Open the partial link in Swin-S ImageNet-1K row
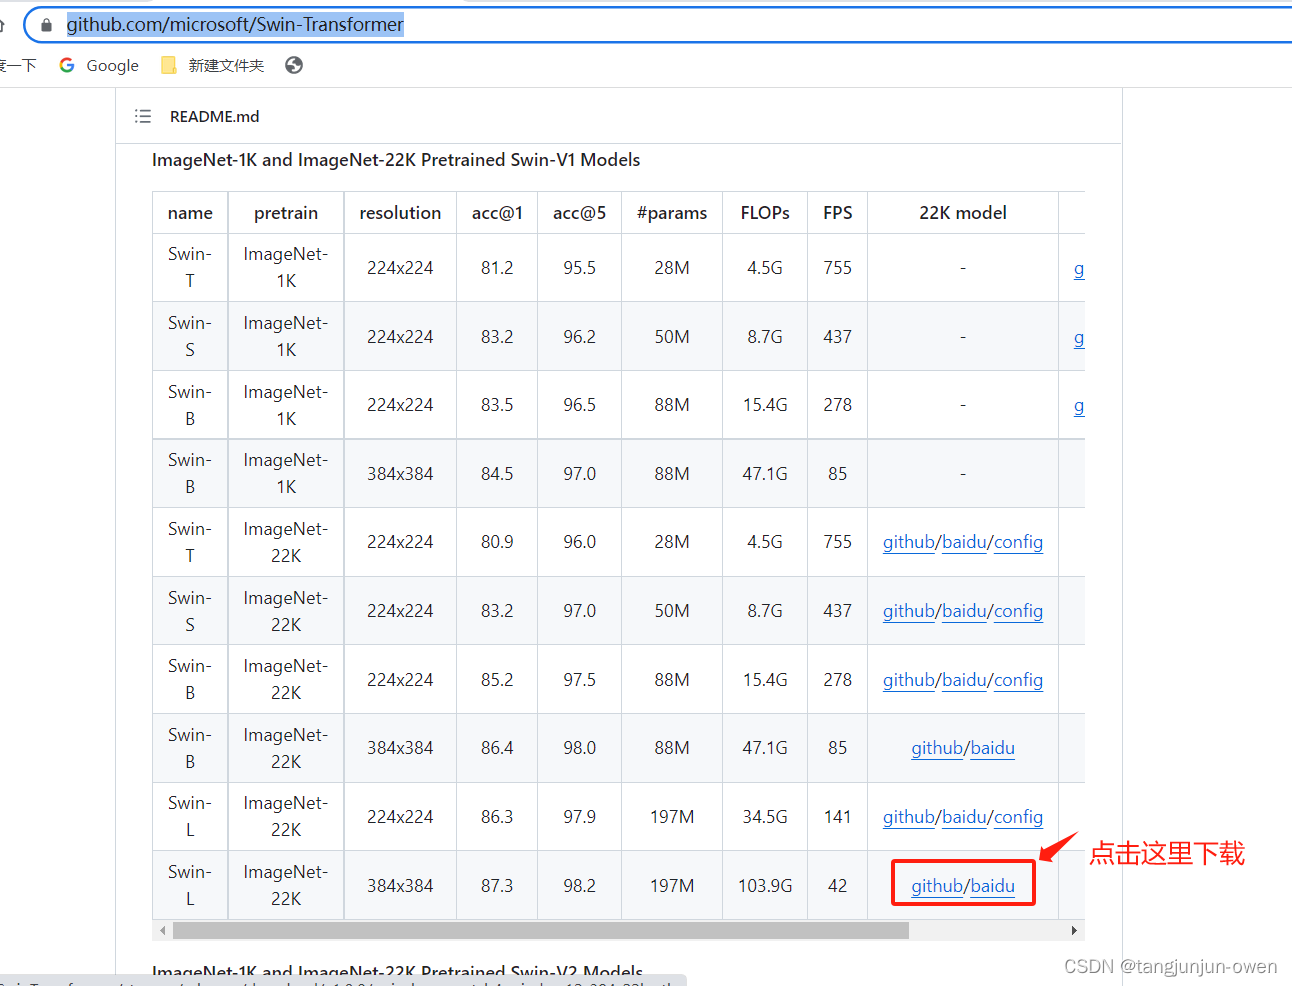This screenshot has height=986, width=1292. tap(1079, 338)
